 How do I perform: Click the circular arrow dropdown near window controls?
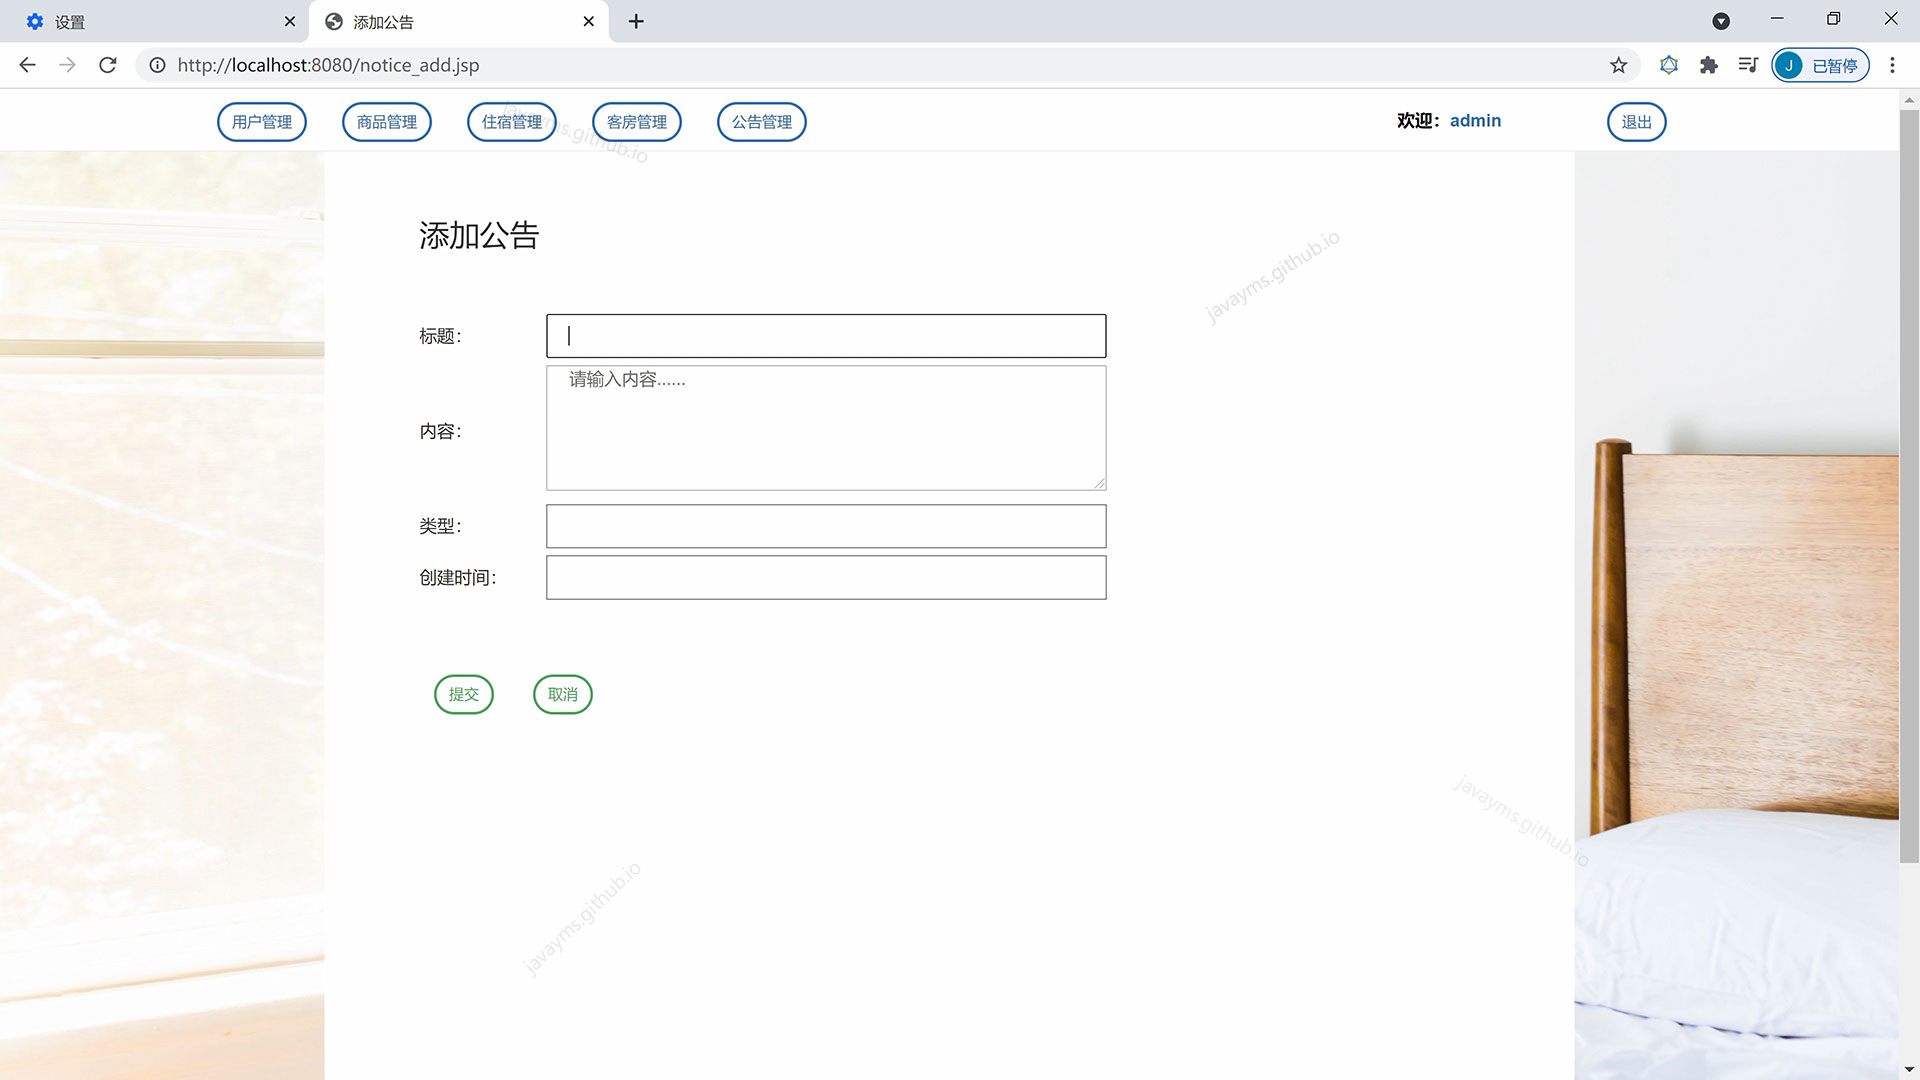1721,20
